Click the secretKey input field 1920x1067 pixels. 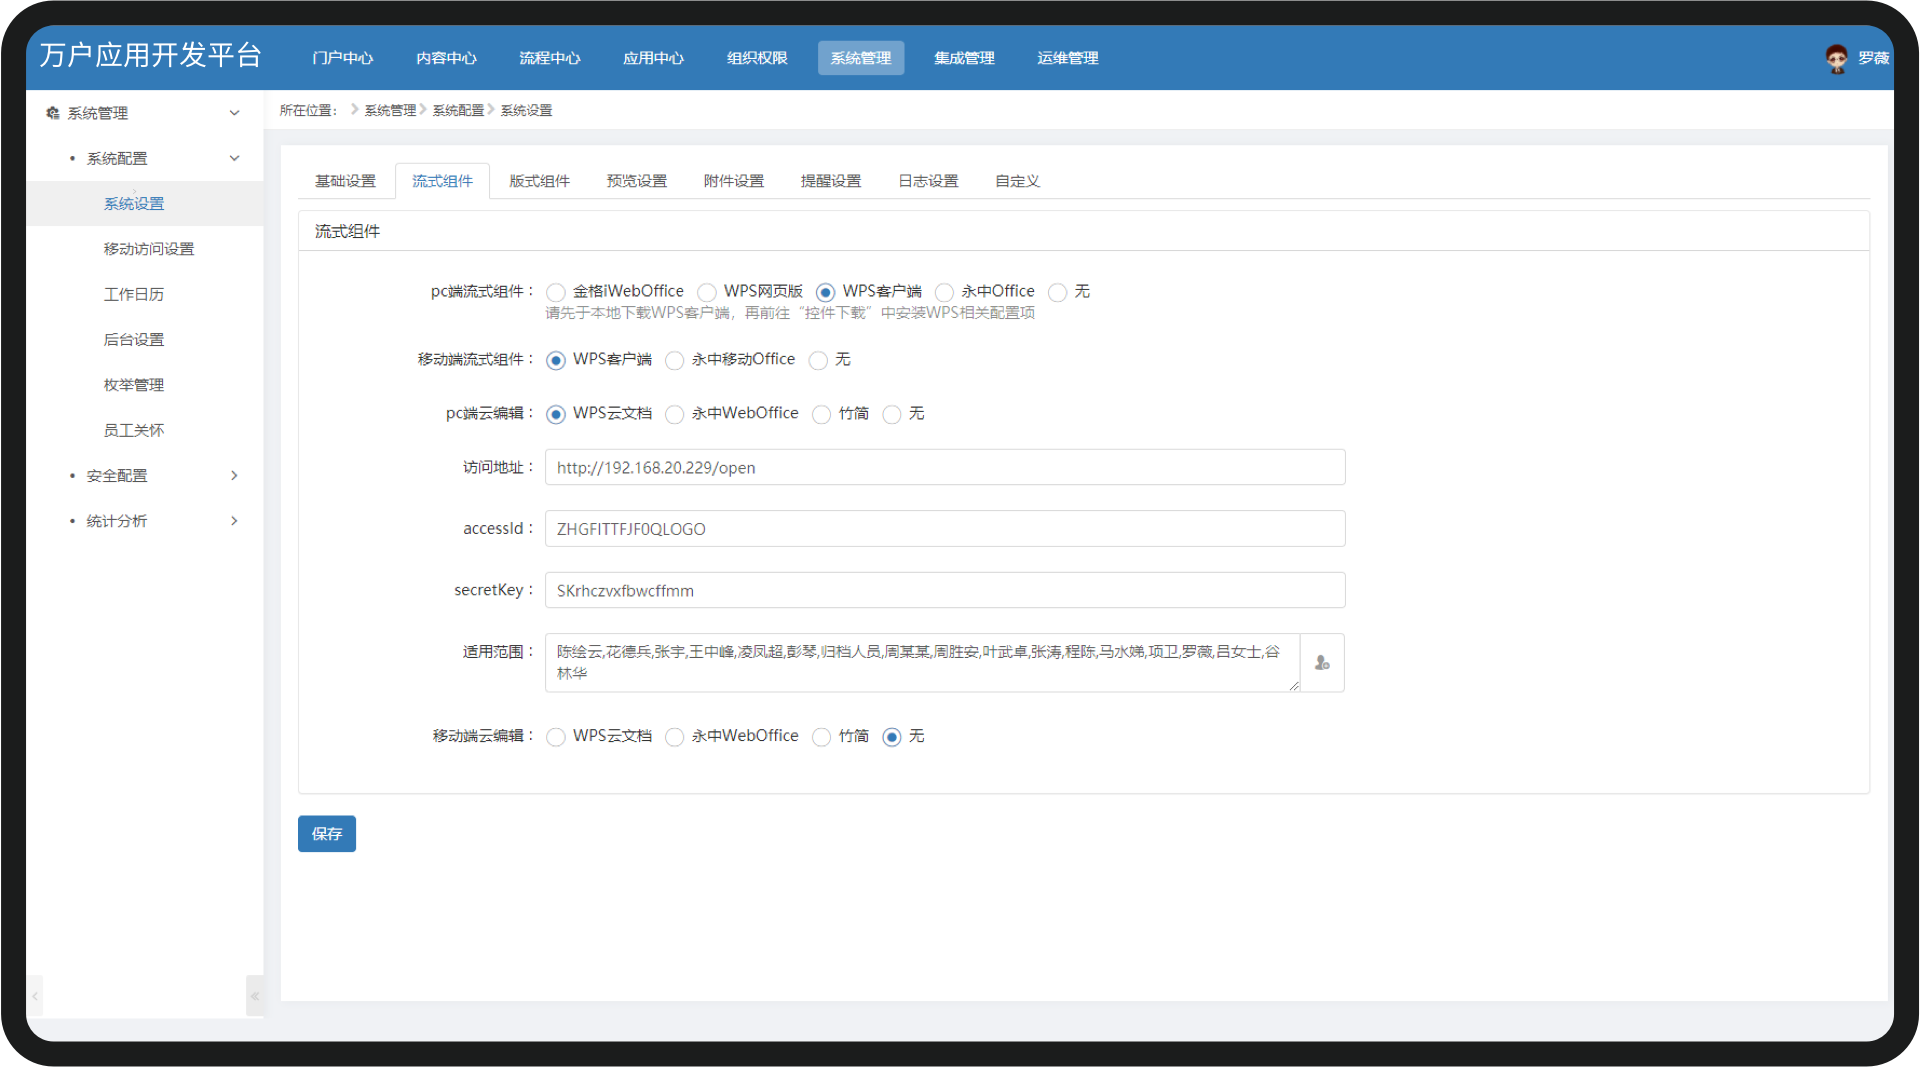tap(945, 590)
